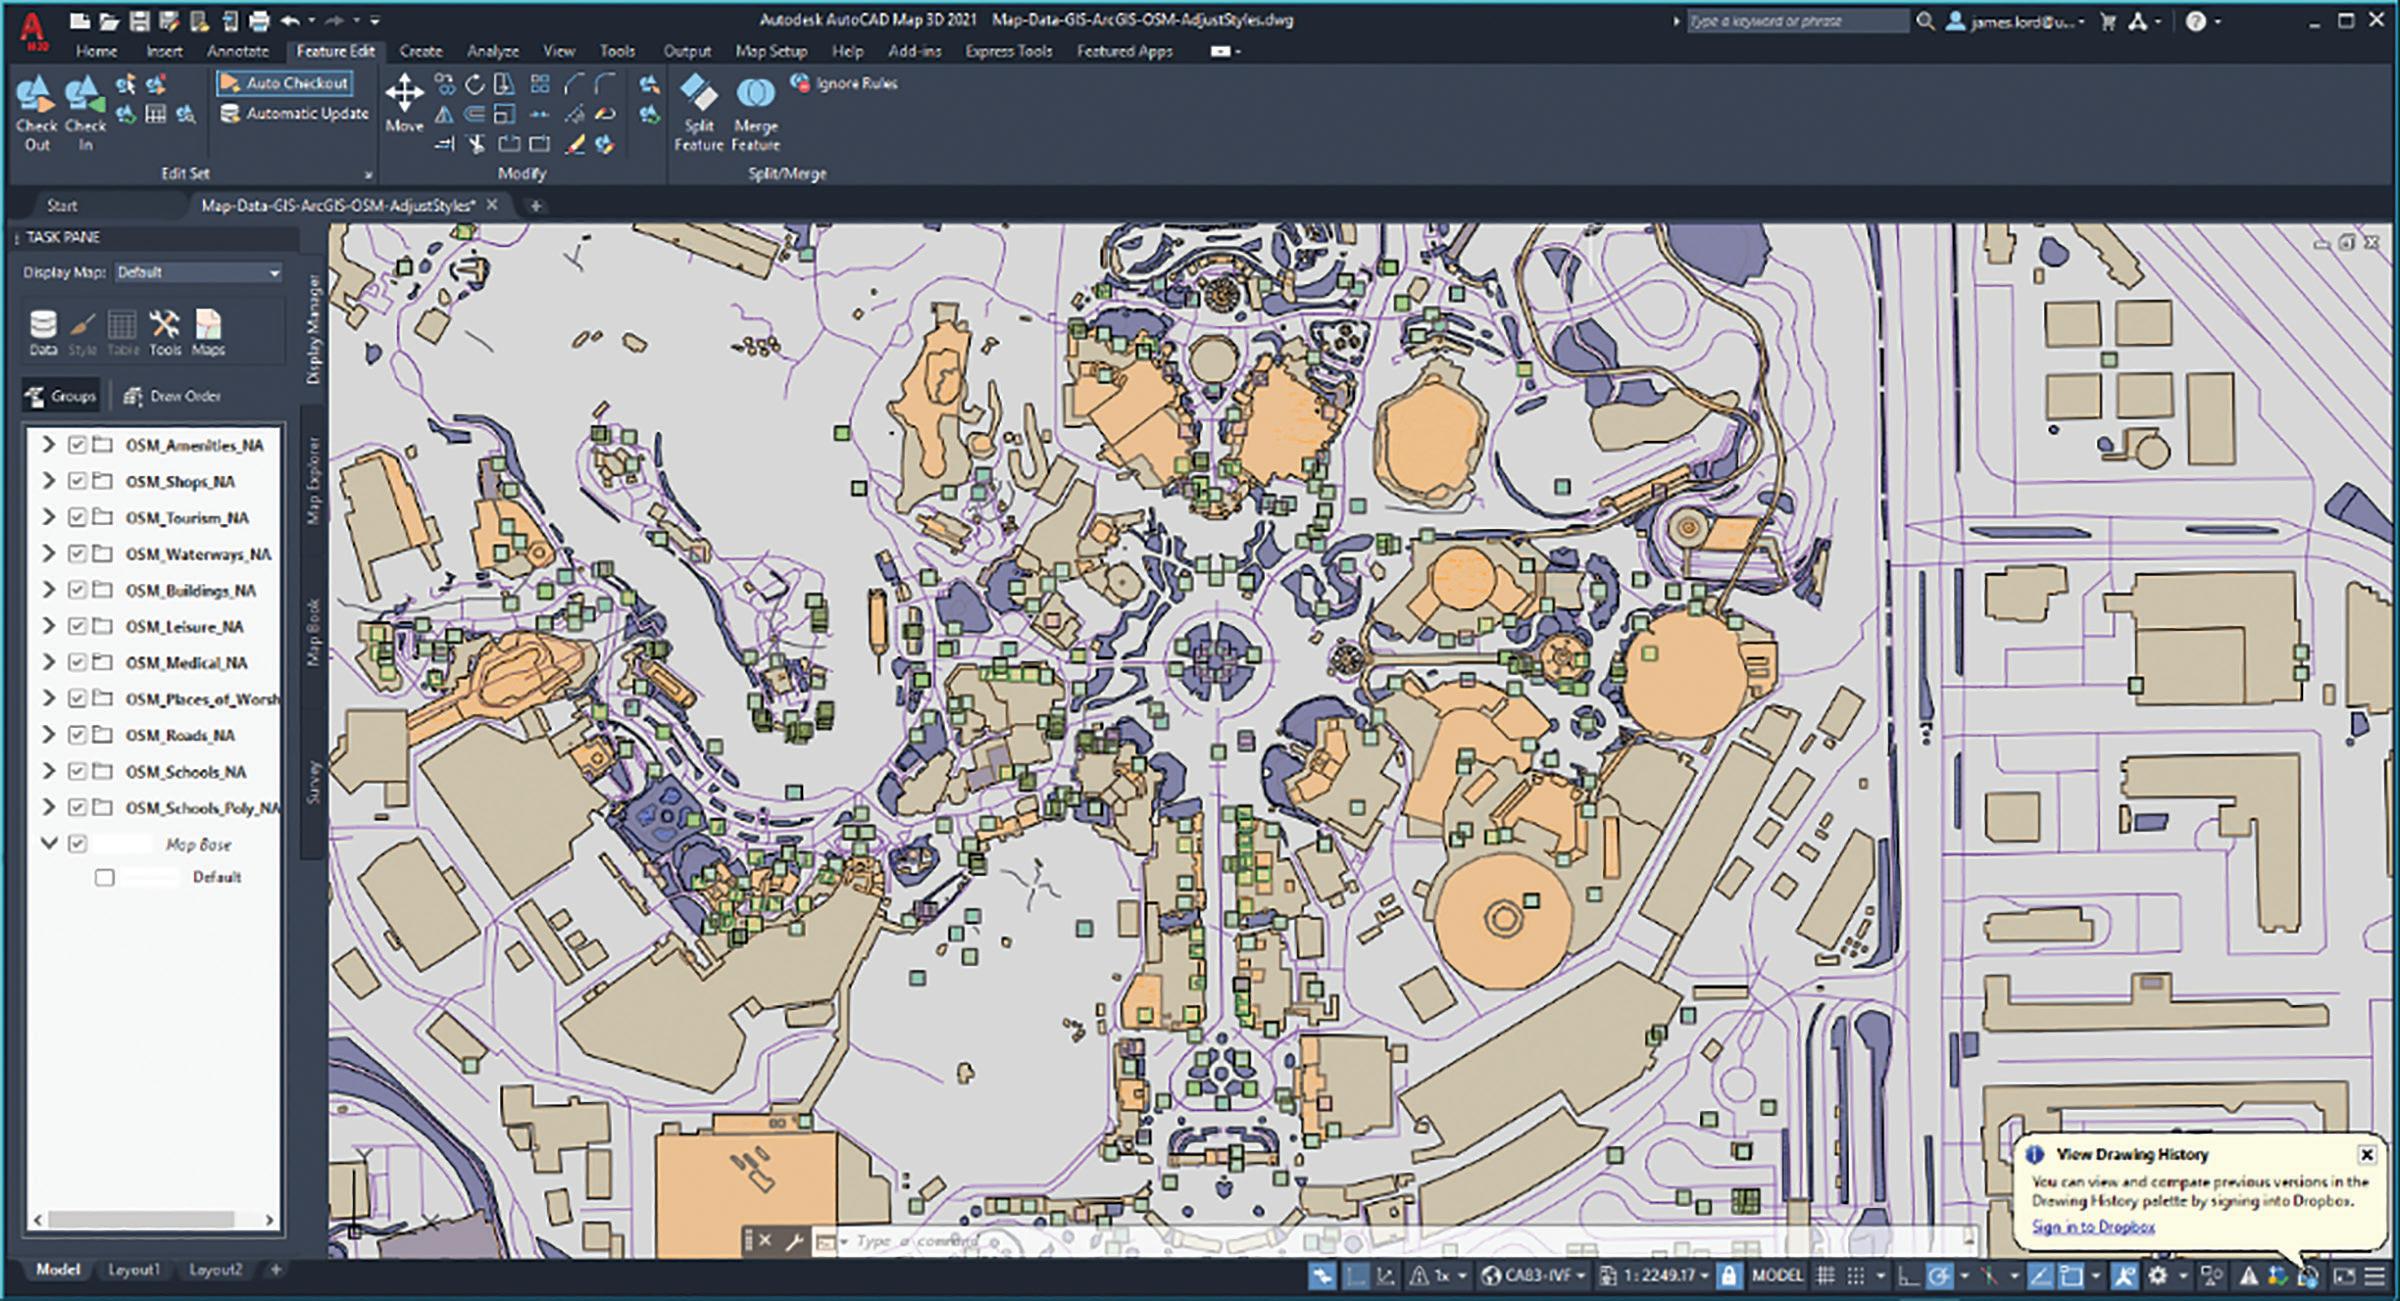This screenshot has width=2400, height=1301.
Task: Click the MODEL button in status bar
Action: 1777,1275
